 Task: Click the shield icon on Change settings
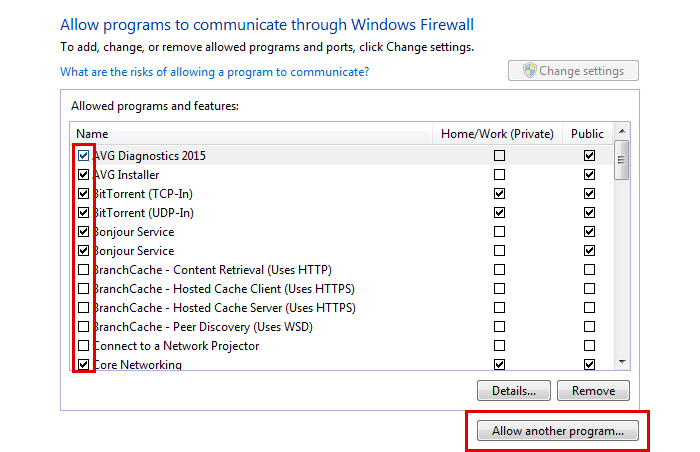tap(526, 71)
